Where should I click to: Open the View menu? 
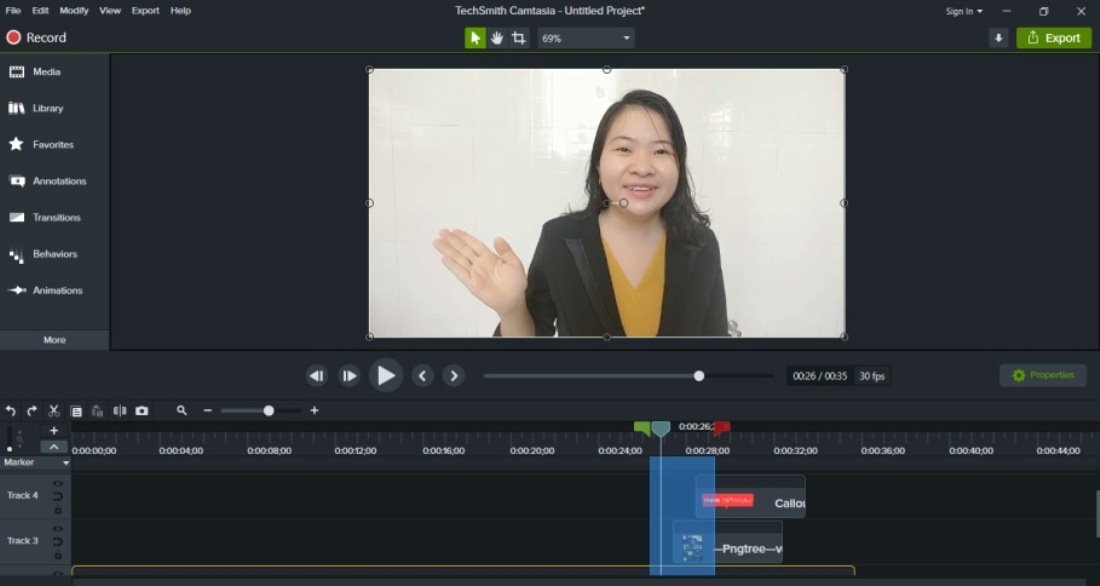pyautogui.click(x=110, y=11)
